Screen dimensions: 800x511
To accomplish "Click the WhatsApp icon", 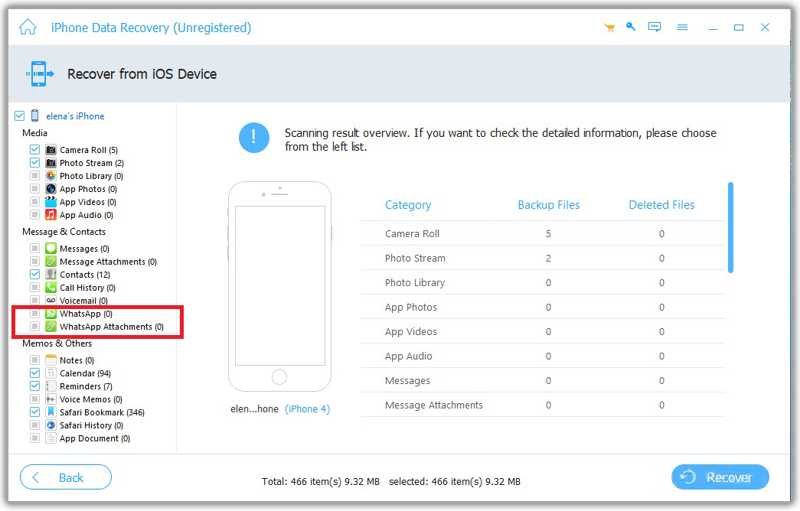I will [51, 314].
